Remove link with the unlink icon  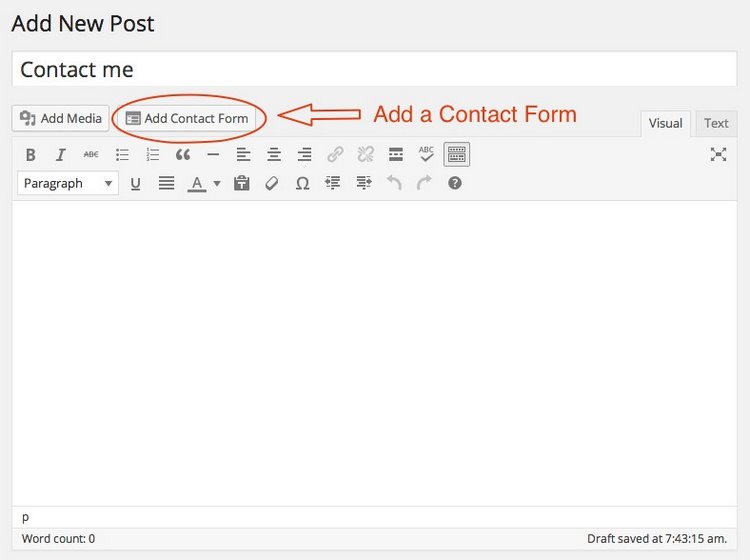[365, 154]
